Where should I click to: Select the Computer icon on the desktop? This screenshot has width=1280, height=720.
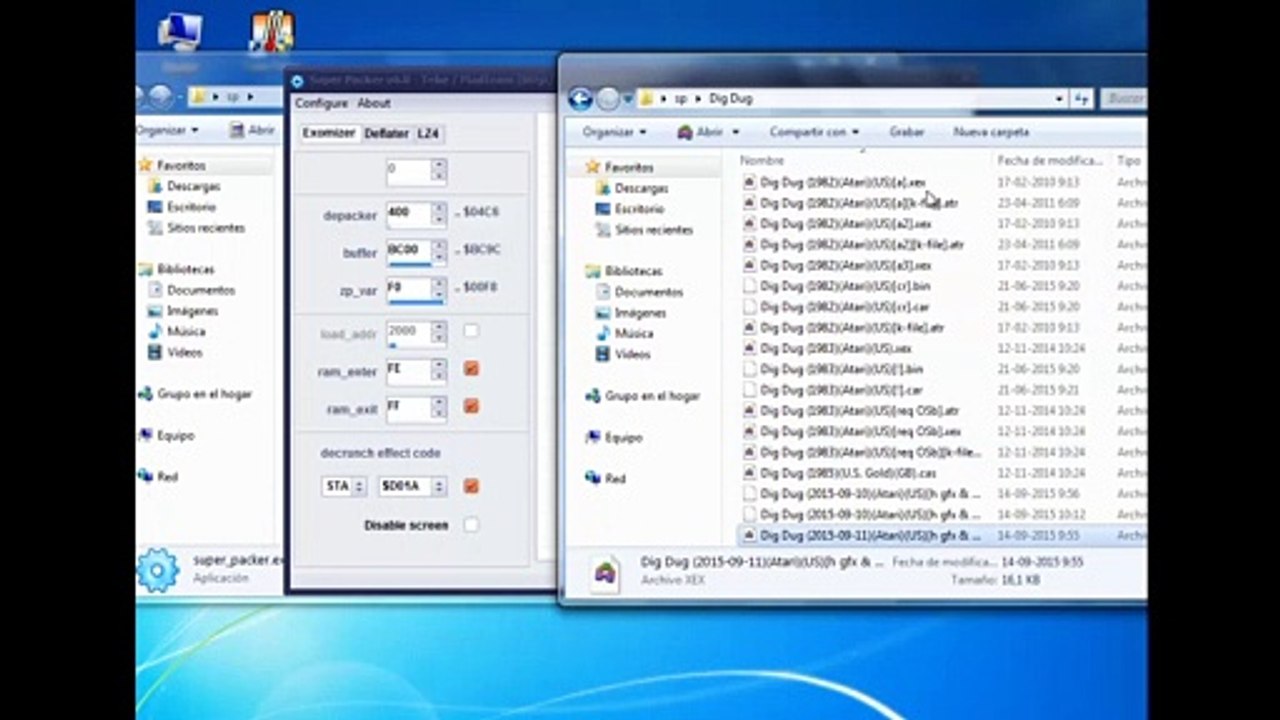click(181, 31)
